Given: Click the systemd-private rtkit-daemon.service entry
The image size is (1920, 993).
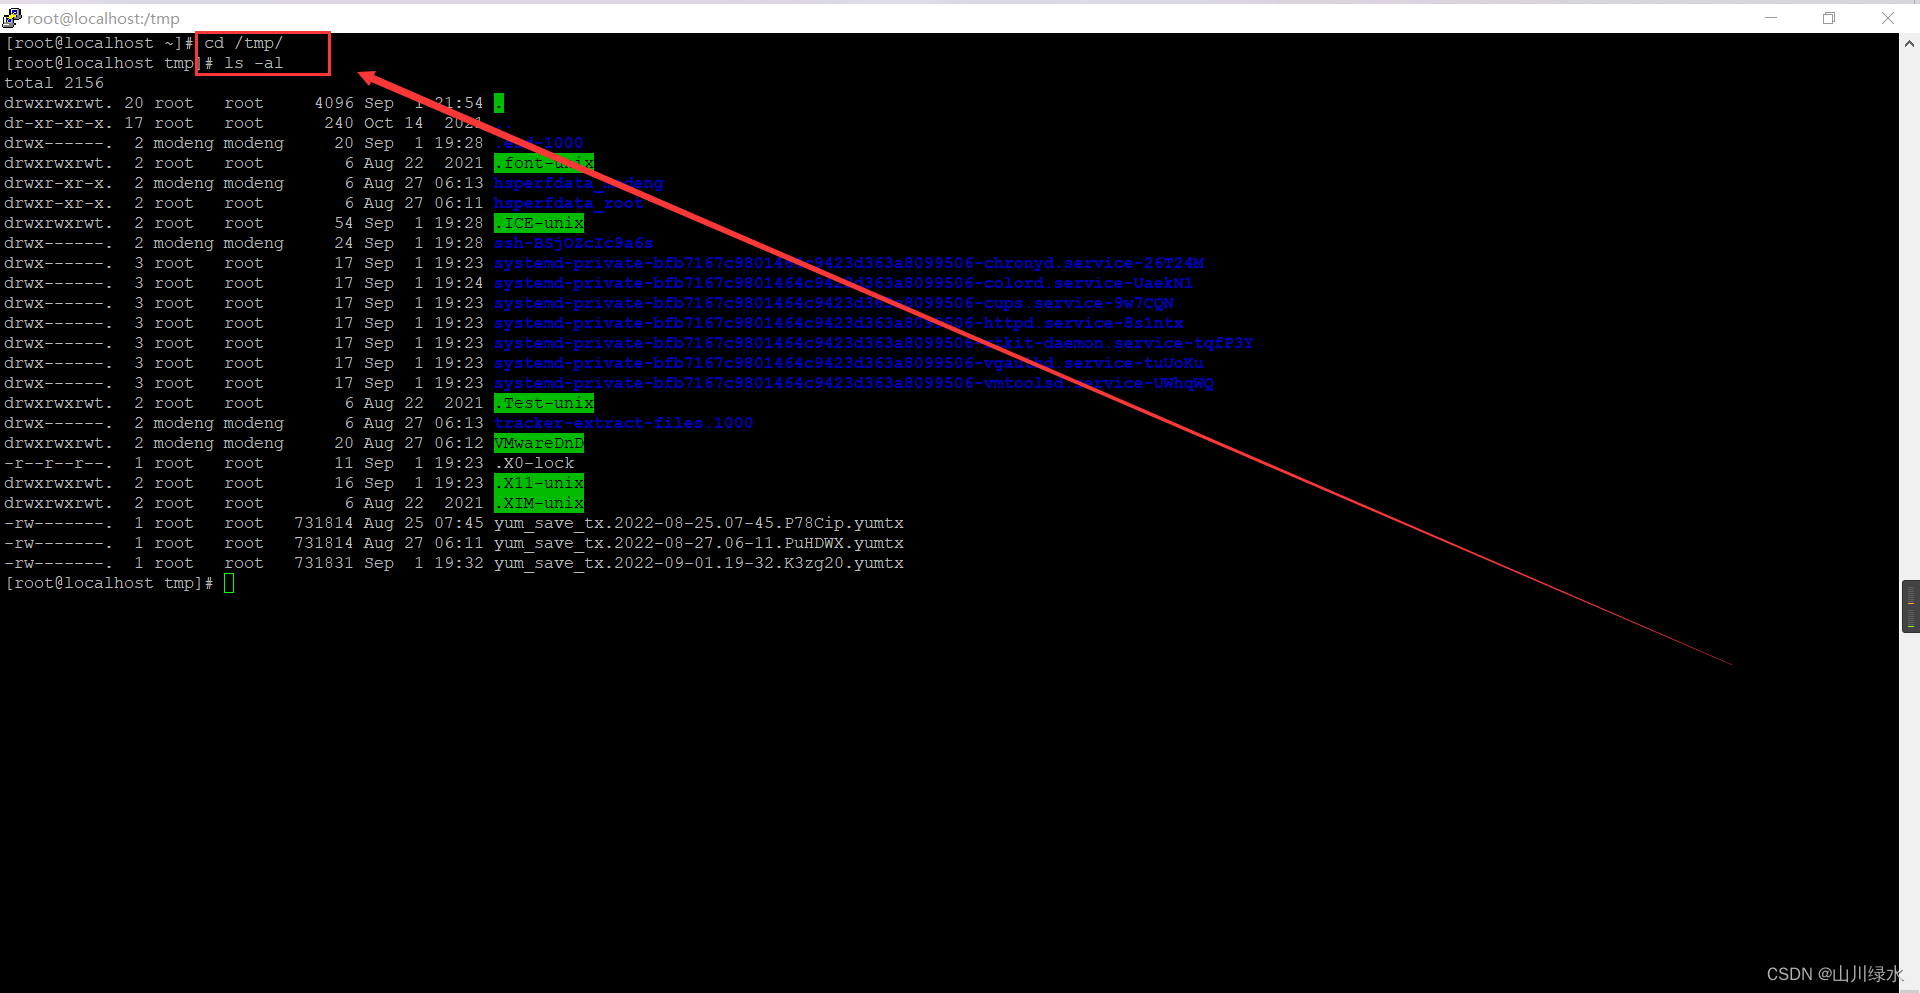Looking at the screenshot, I should (x=874, y=343).
